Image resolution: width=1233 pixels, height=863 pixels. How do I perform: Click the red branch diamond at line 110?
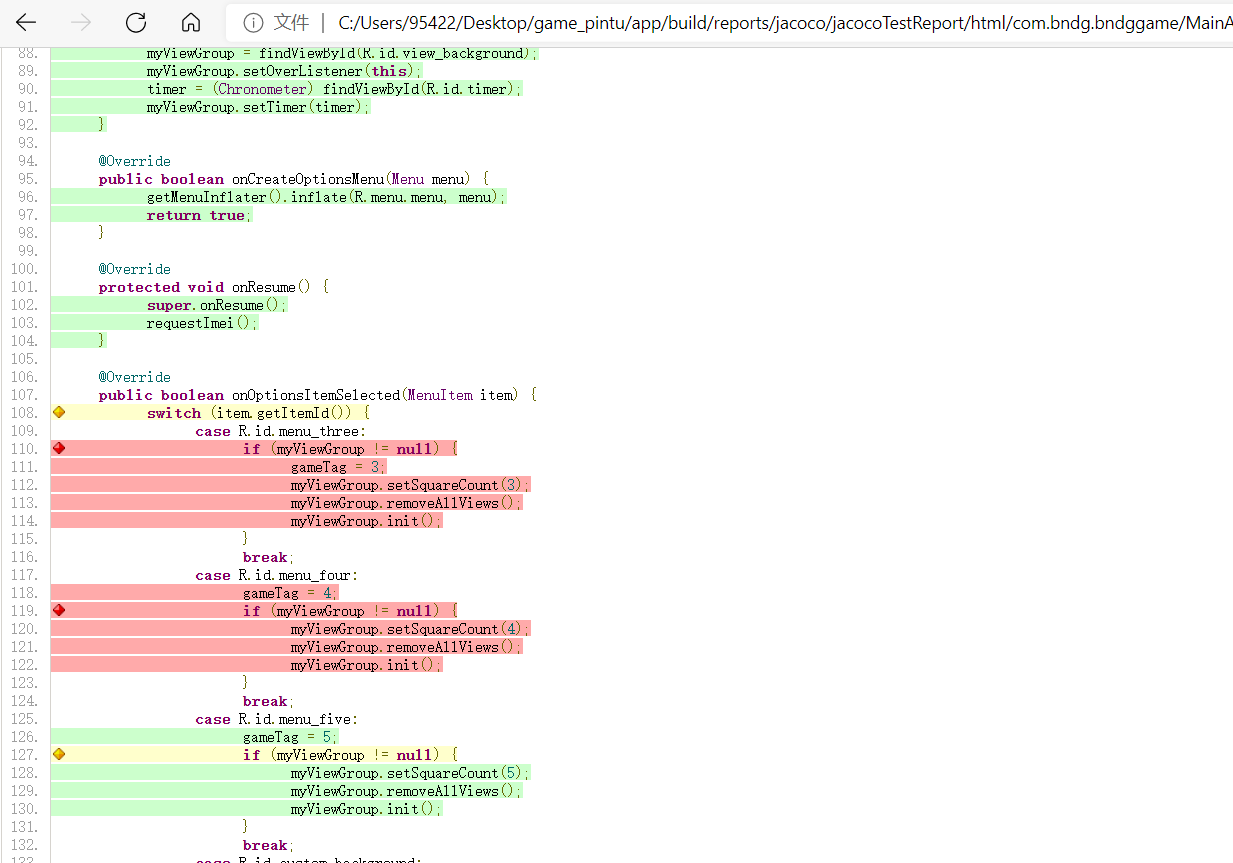pos(58,448)
